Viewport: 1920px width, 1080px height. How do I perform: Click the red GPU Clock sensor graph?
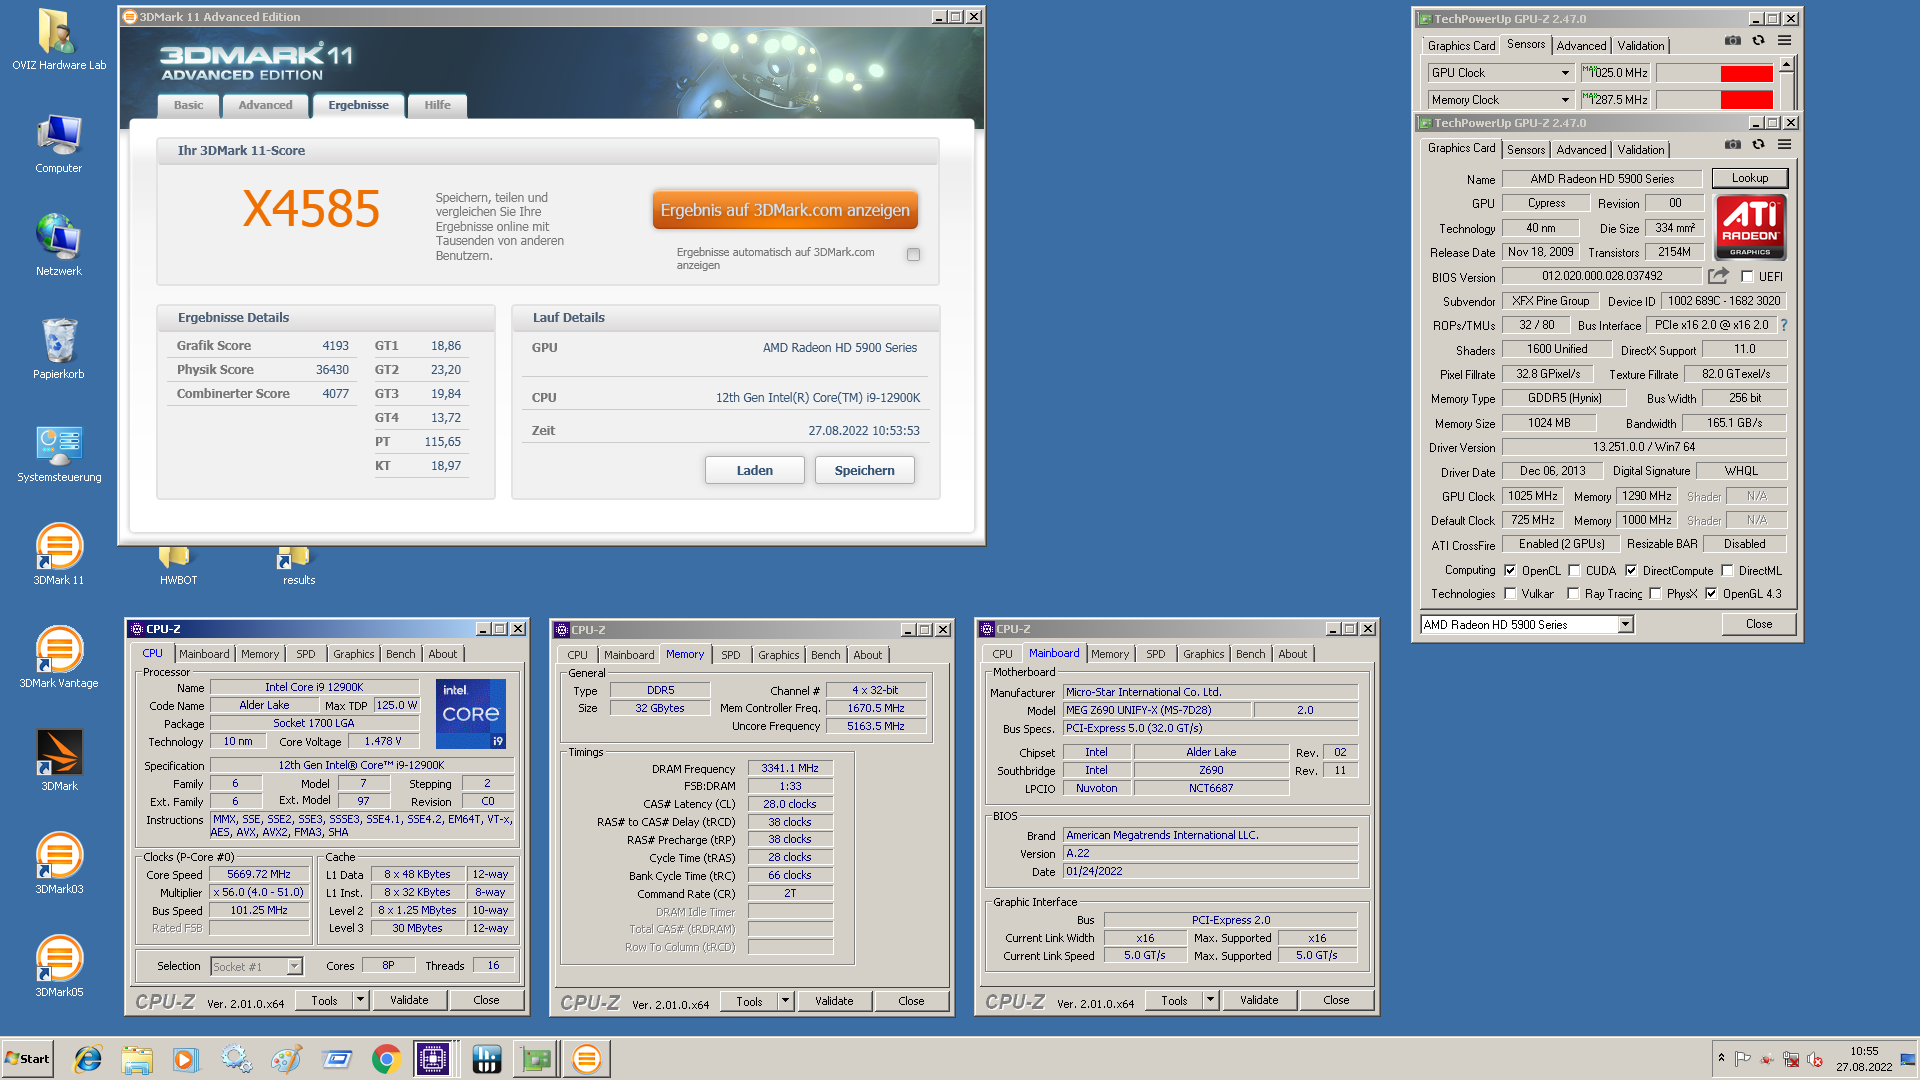coord(1746,73)
